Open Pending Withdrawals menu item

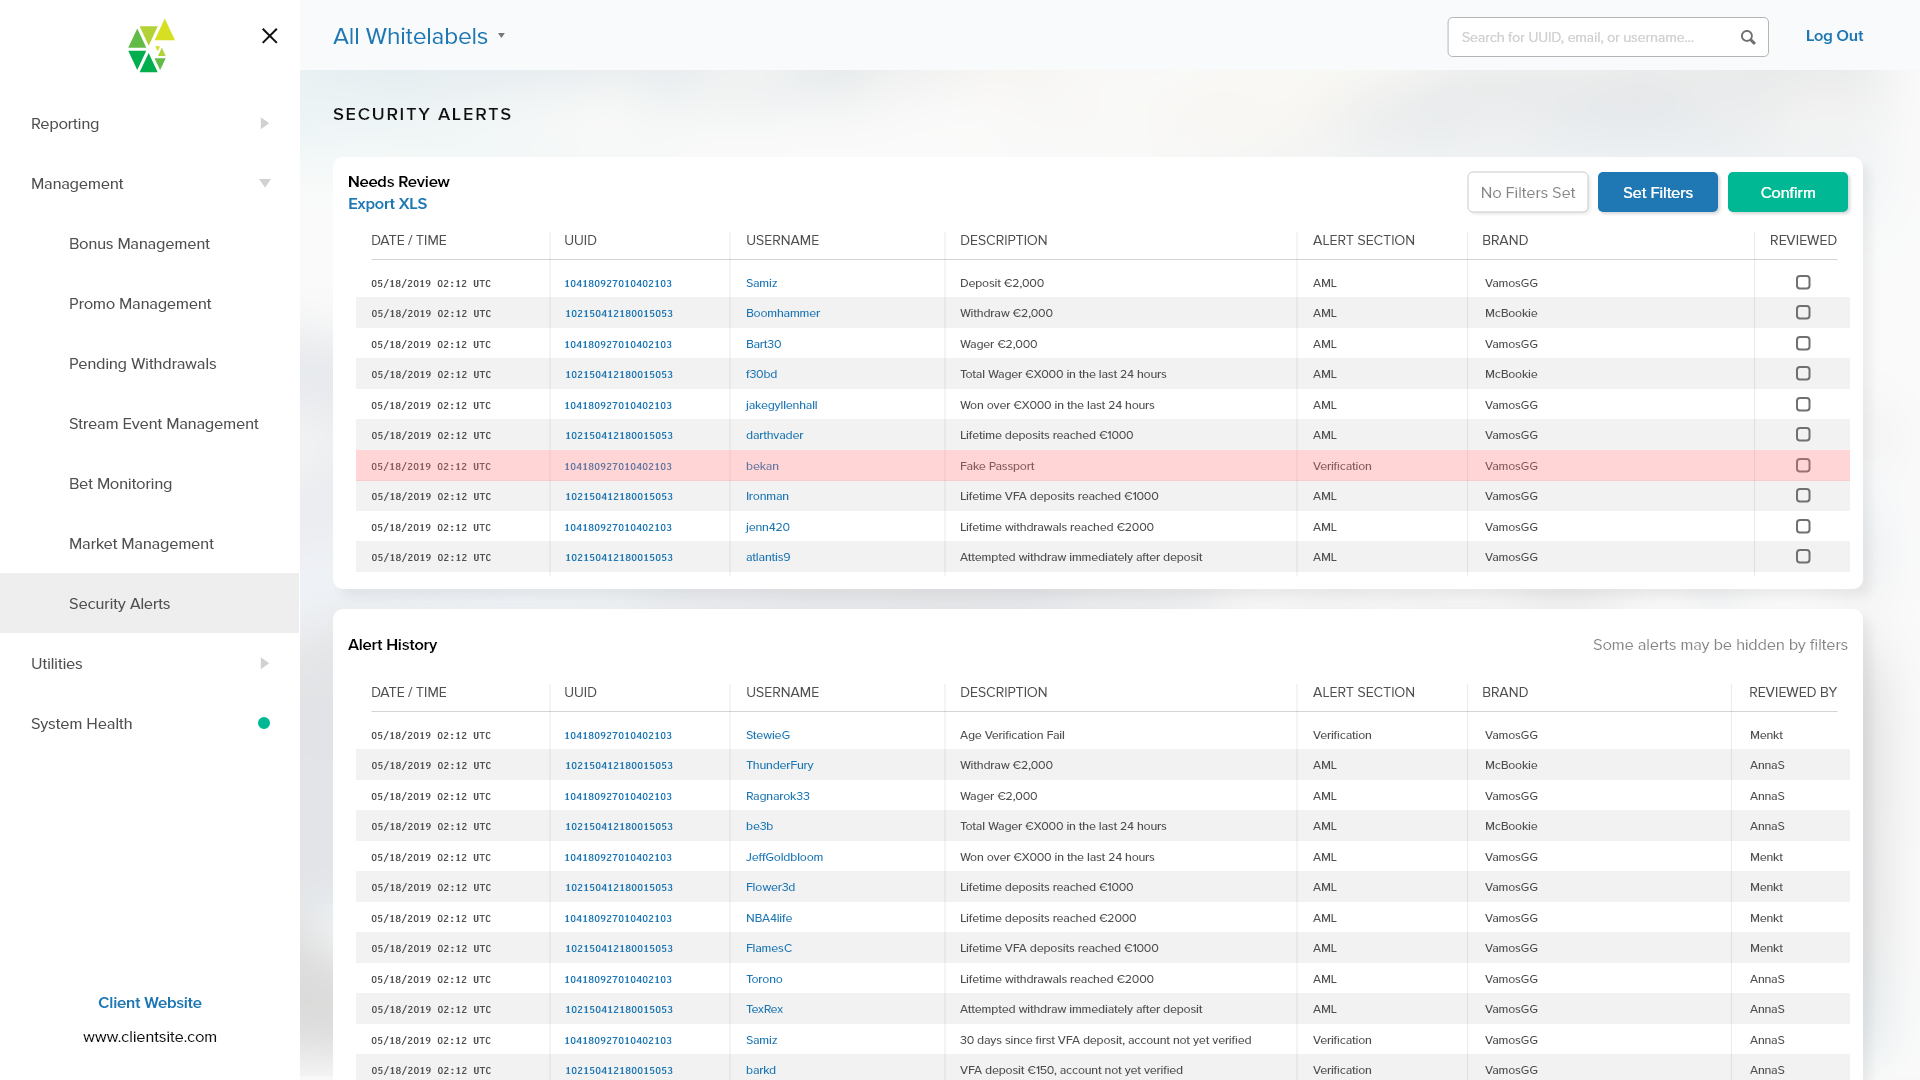pos(142,364)
